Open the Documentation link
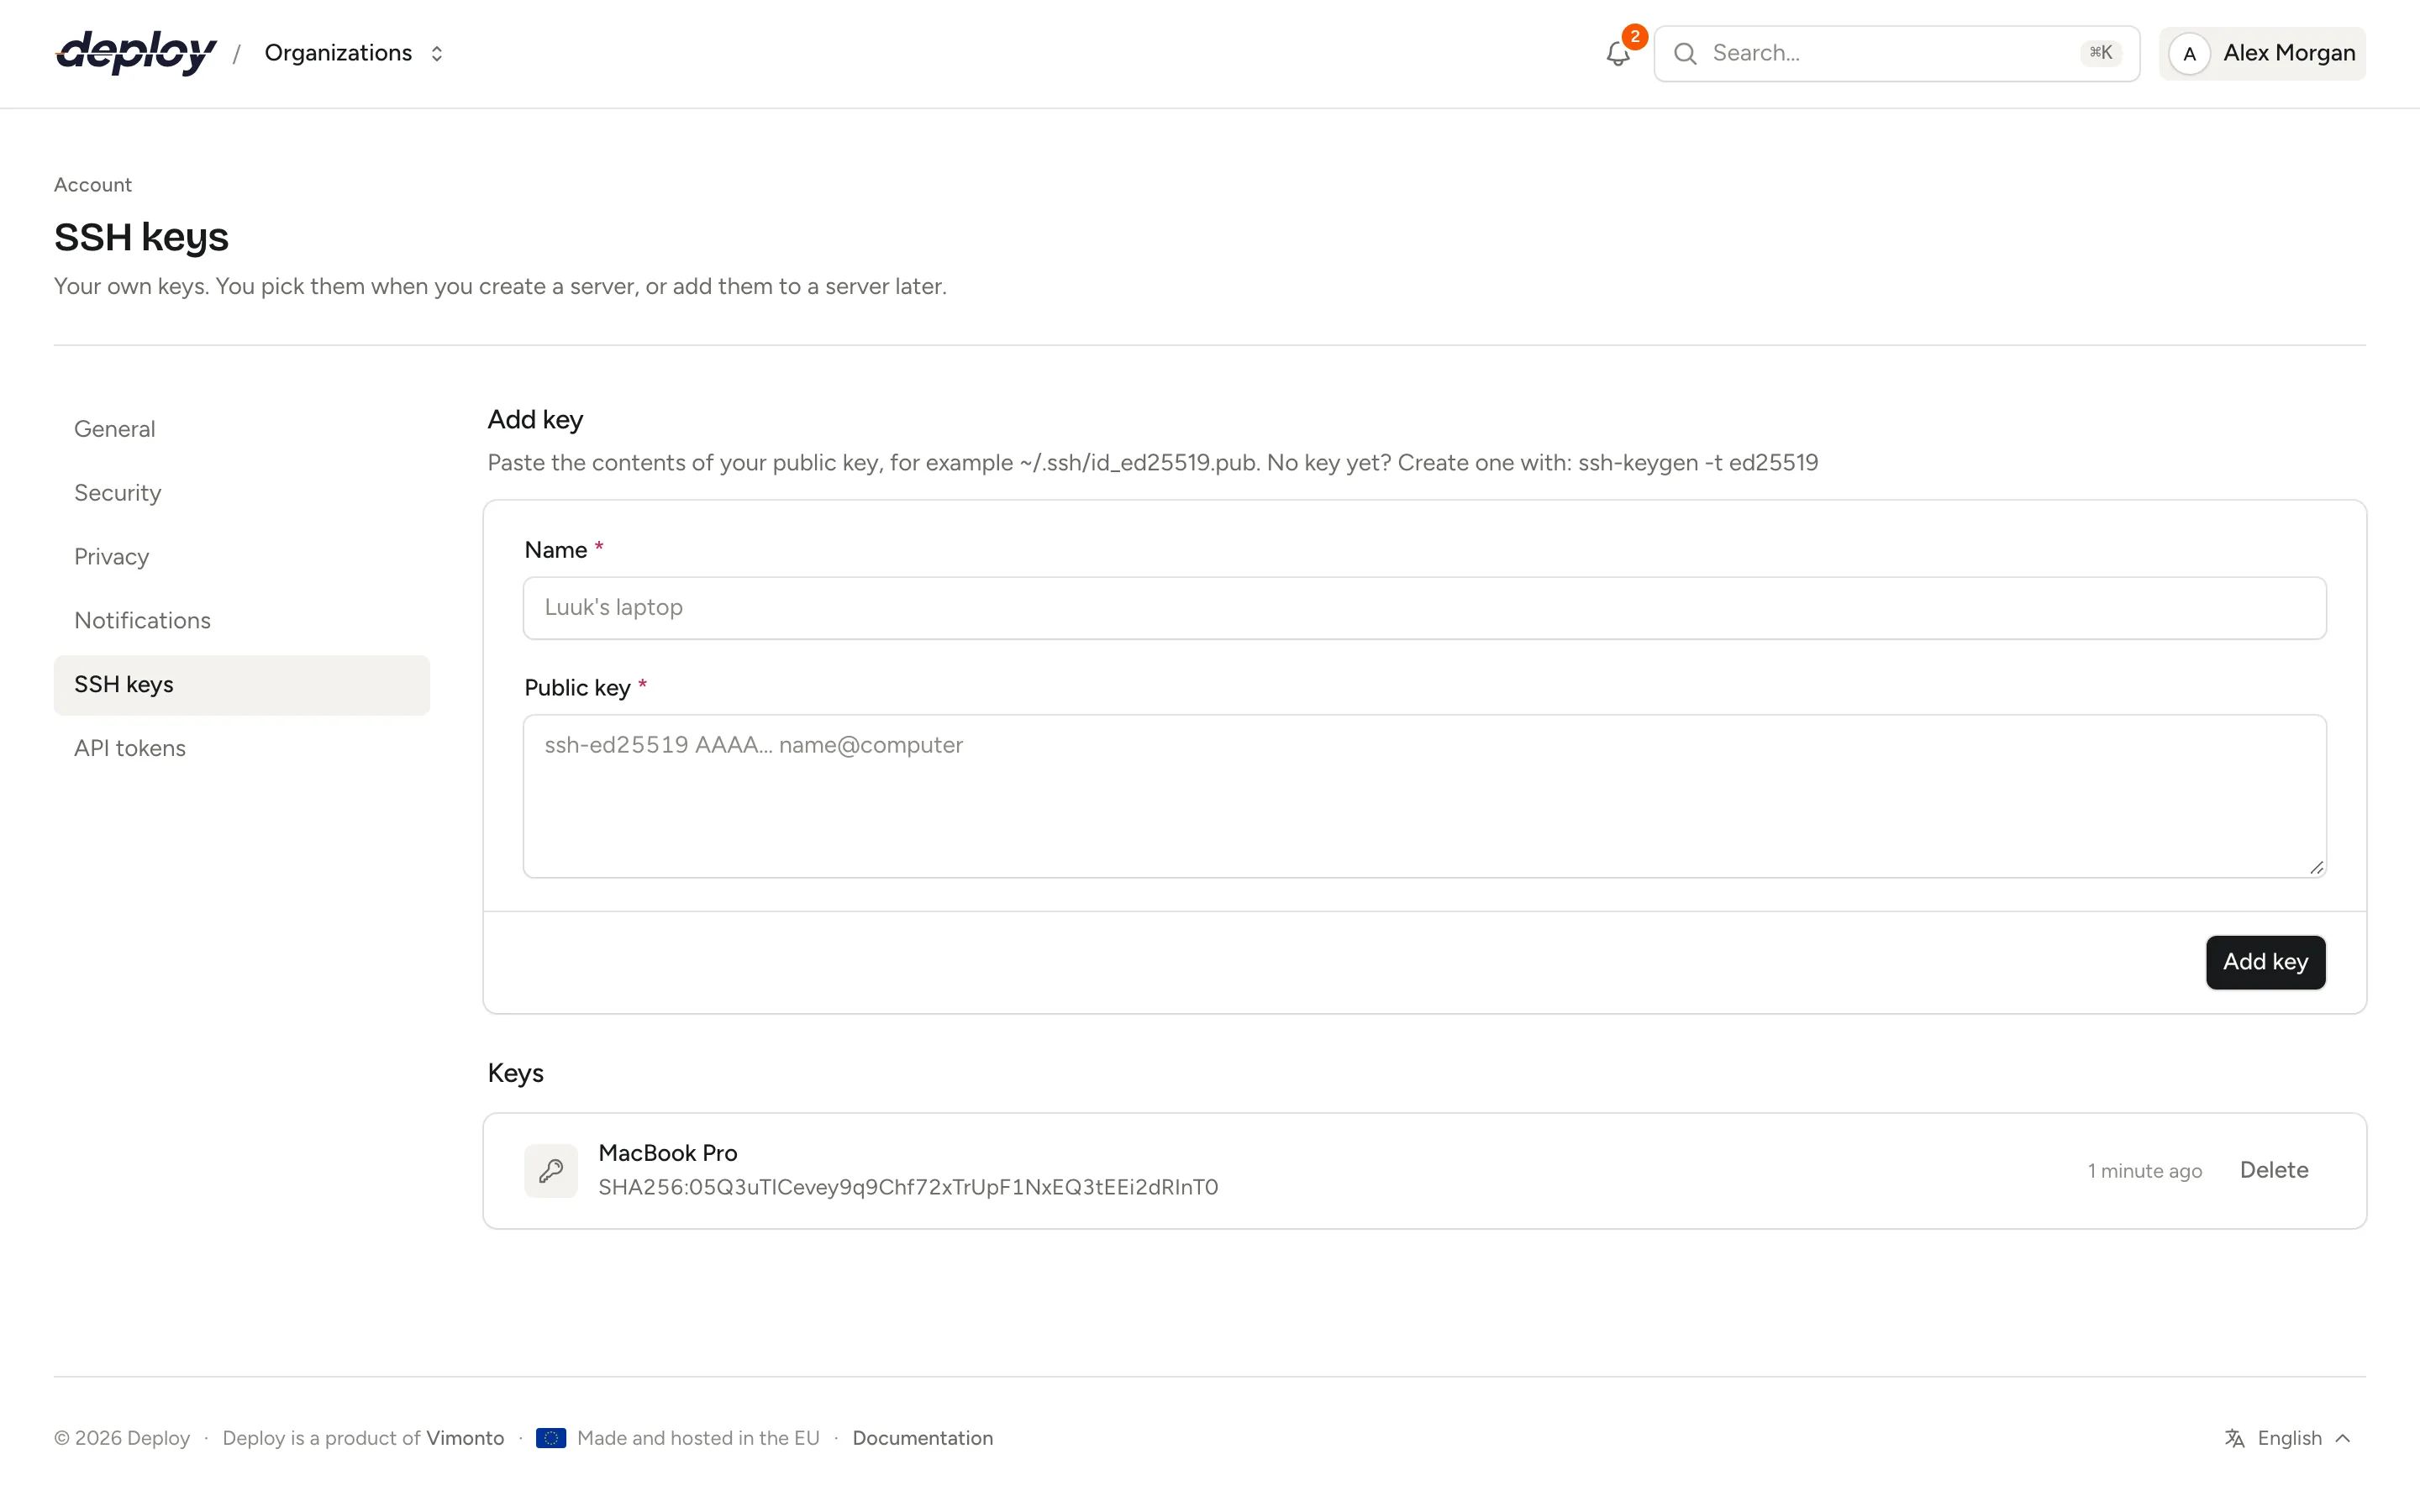Screen dimensions: 2420x1512 922,1438
